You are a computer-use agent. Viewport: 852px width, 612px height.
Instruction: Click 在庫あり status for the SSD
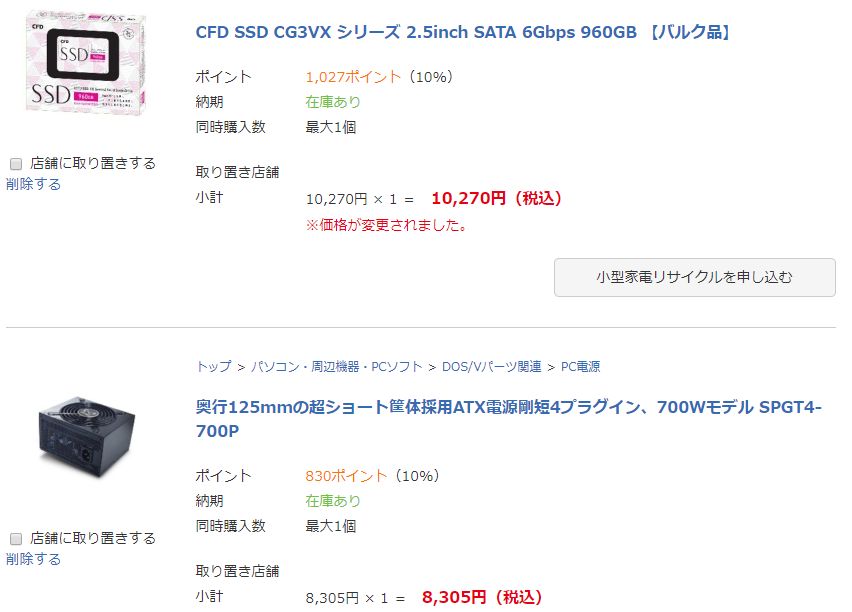tap(333, 102)
